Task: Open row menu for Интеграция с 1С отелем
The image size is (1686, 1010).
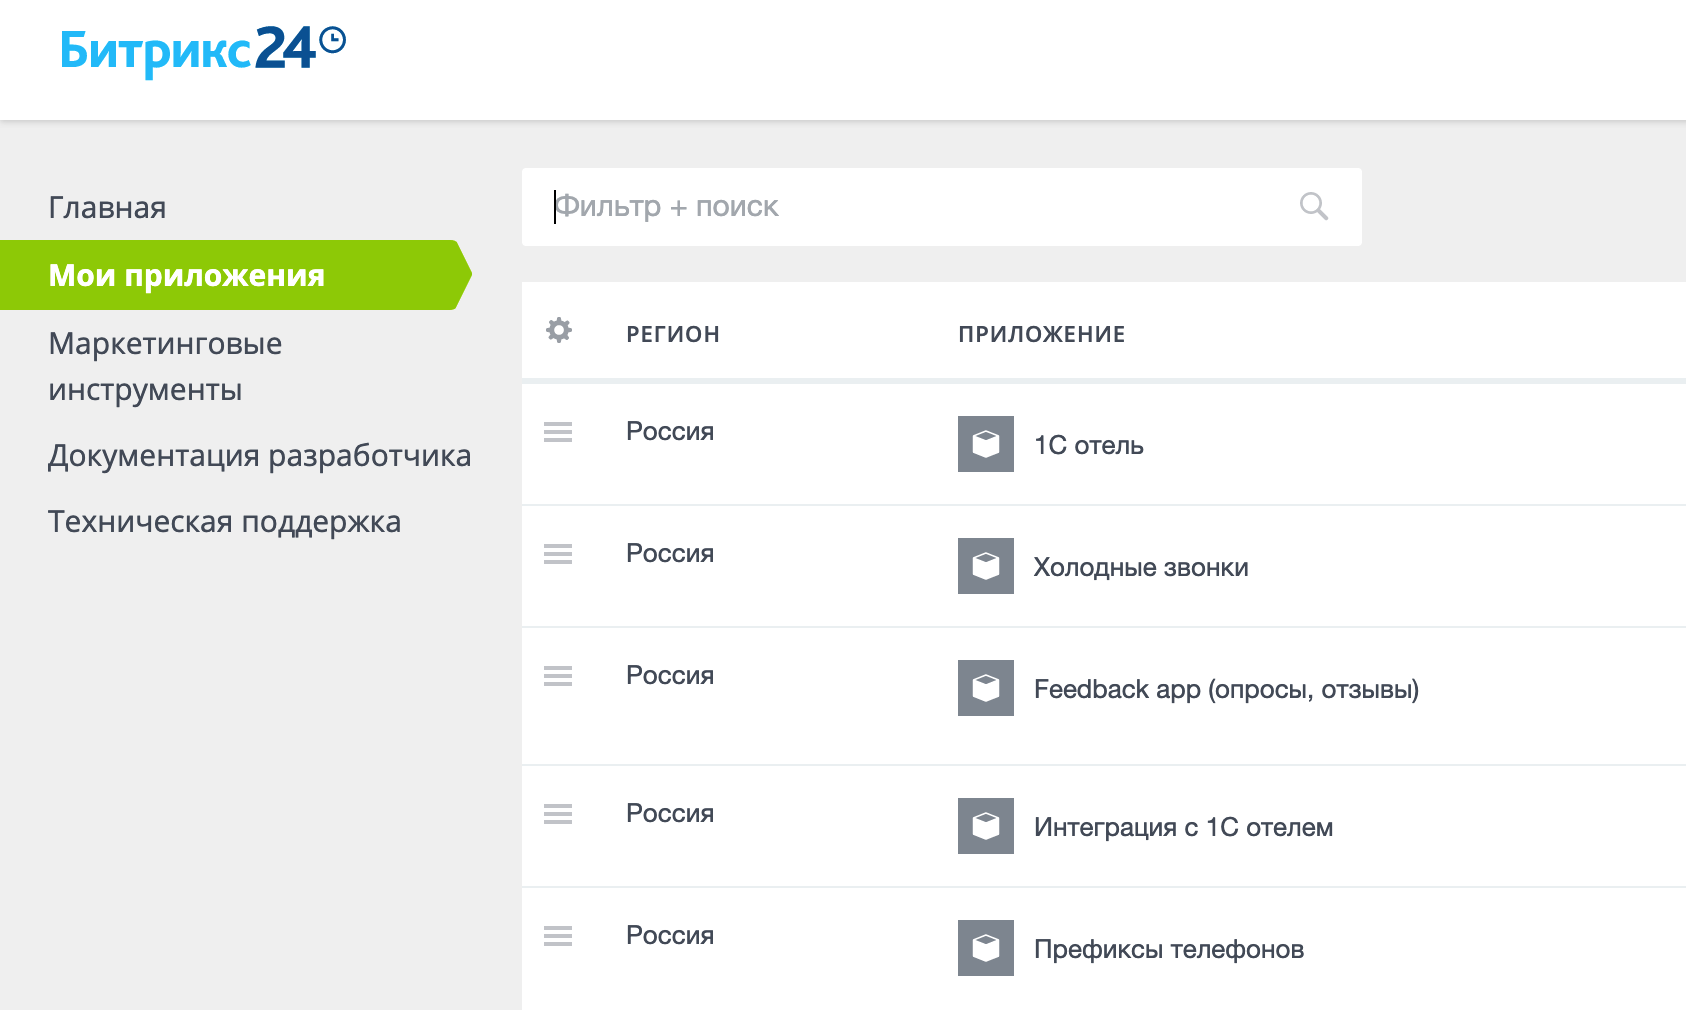Action: coord(558,814)
